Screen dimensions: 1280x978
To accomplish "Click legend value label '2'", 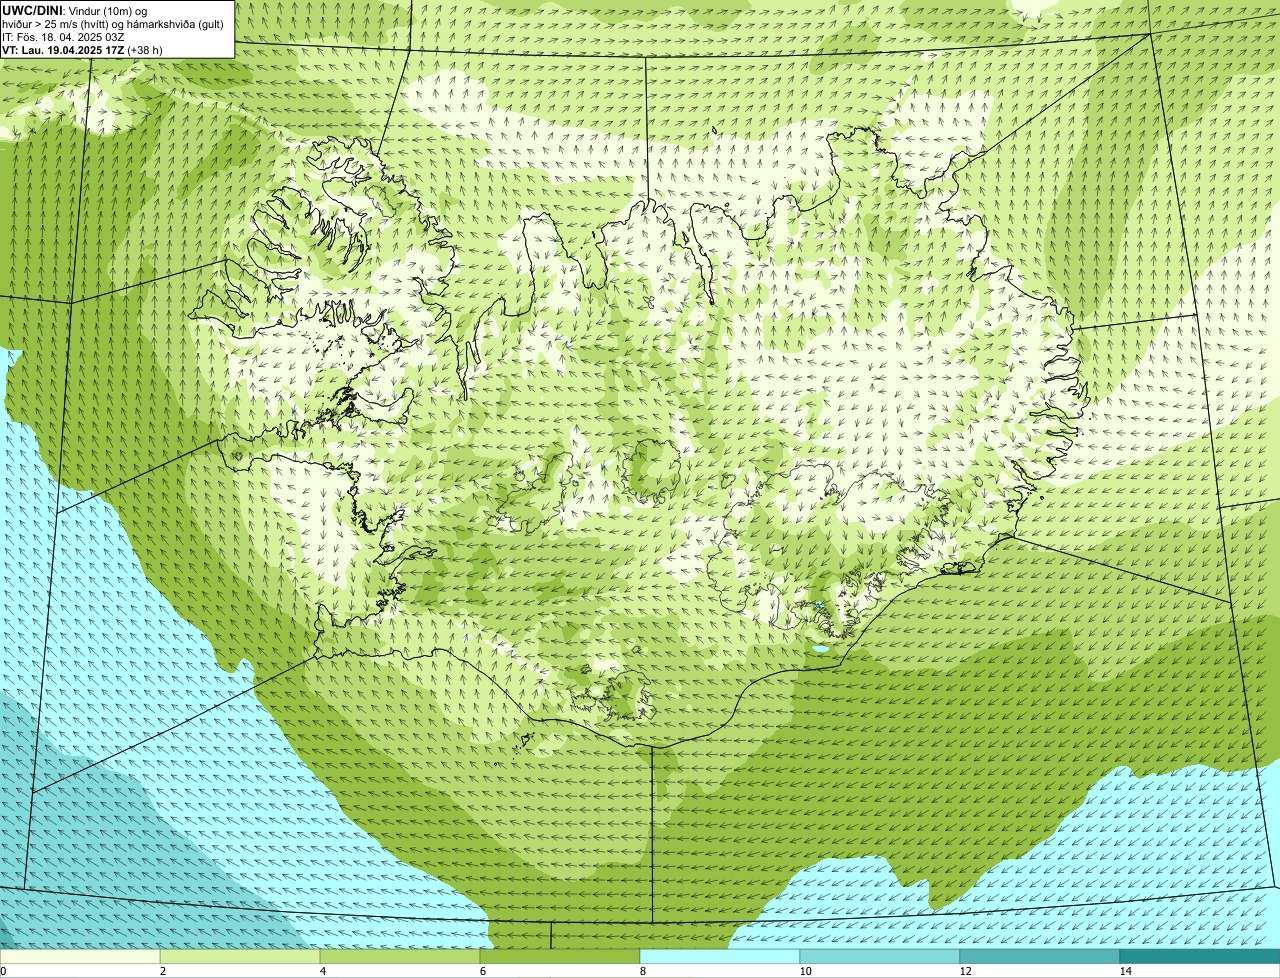I will [x=162, y=971].
